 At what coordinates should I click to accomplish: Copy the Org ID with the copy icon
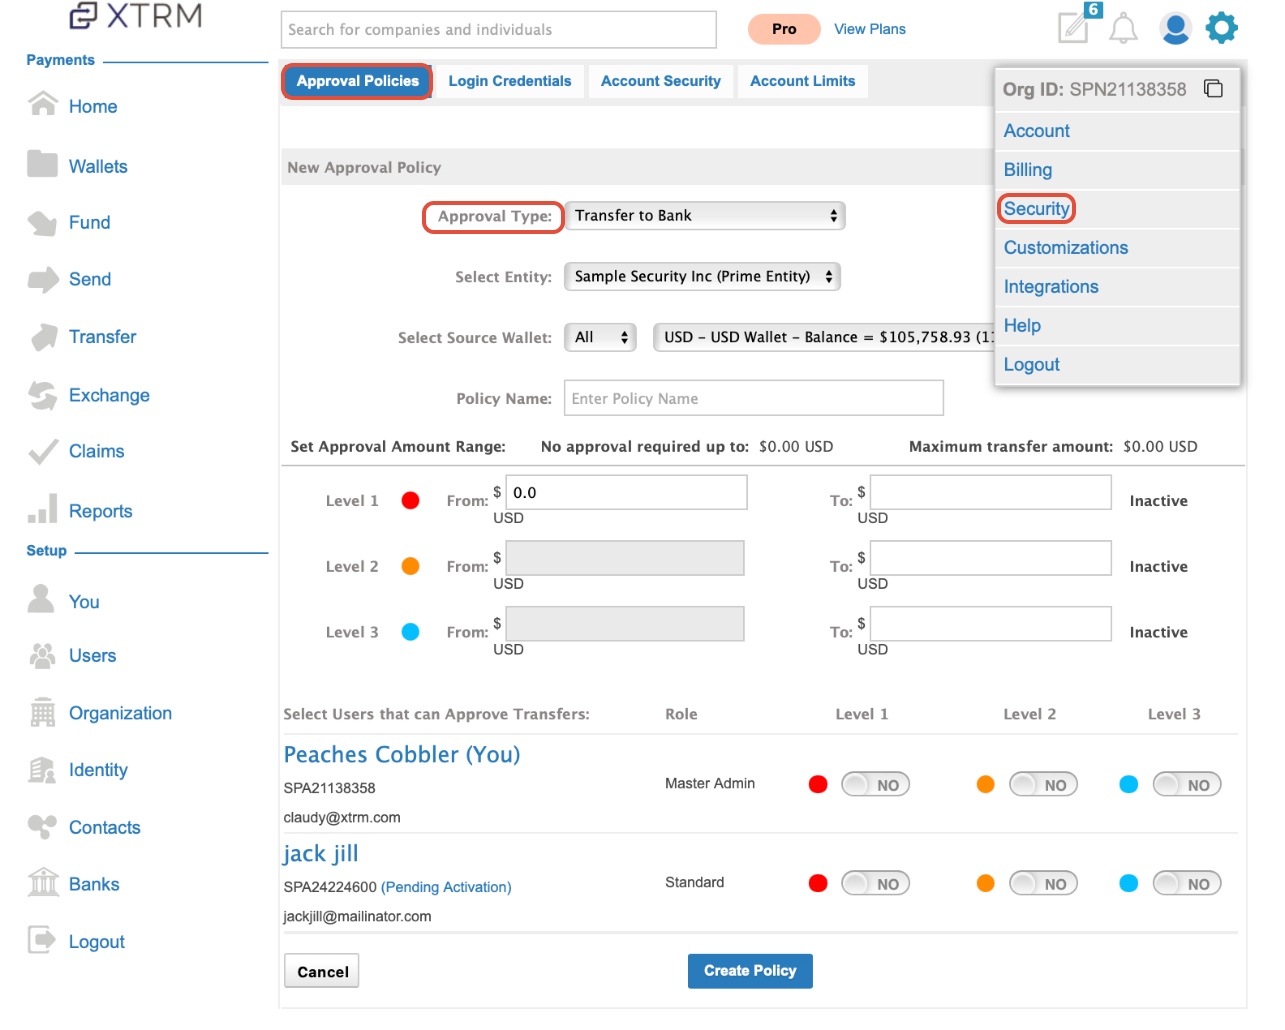tap(1213, 88)
